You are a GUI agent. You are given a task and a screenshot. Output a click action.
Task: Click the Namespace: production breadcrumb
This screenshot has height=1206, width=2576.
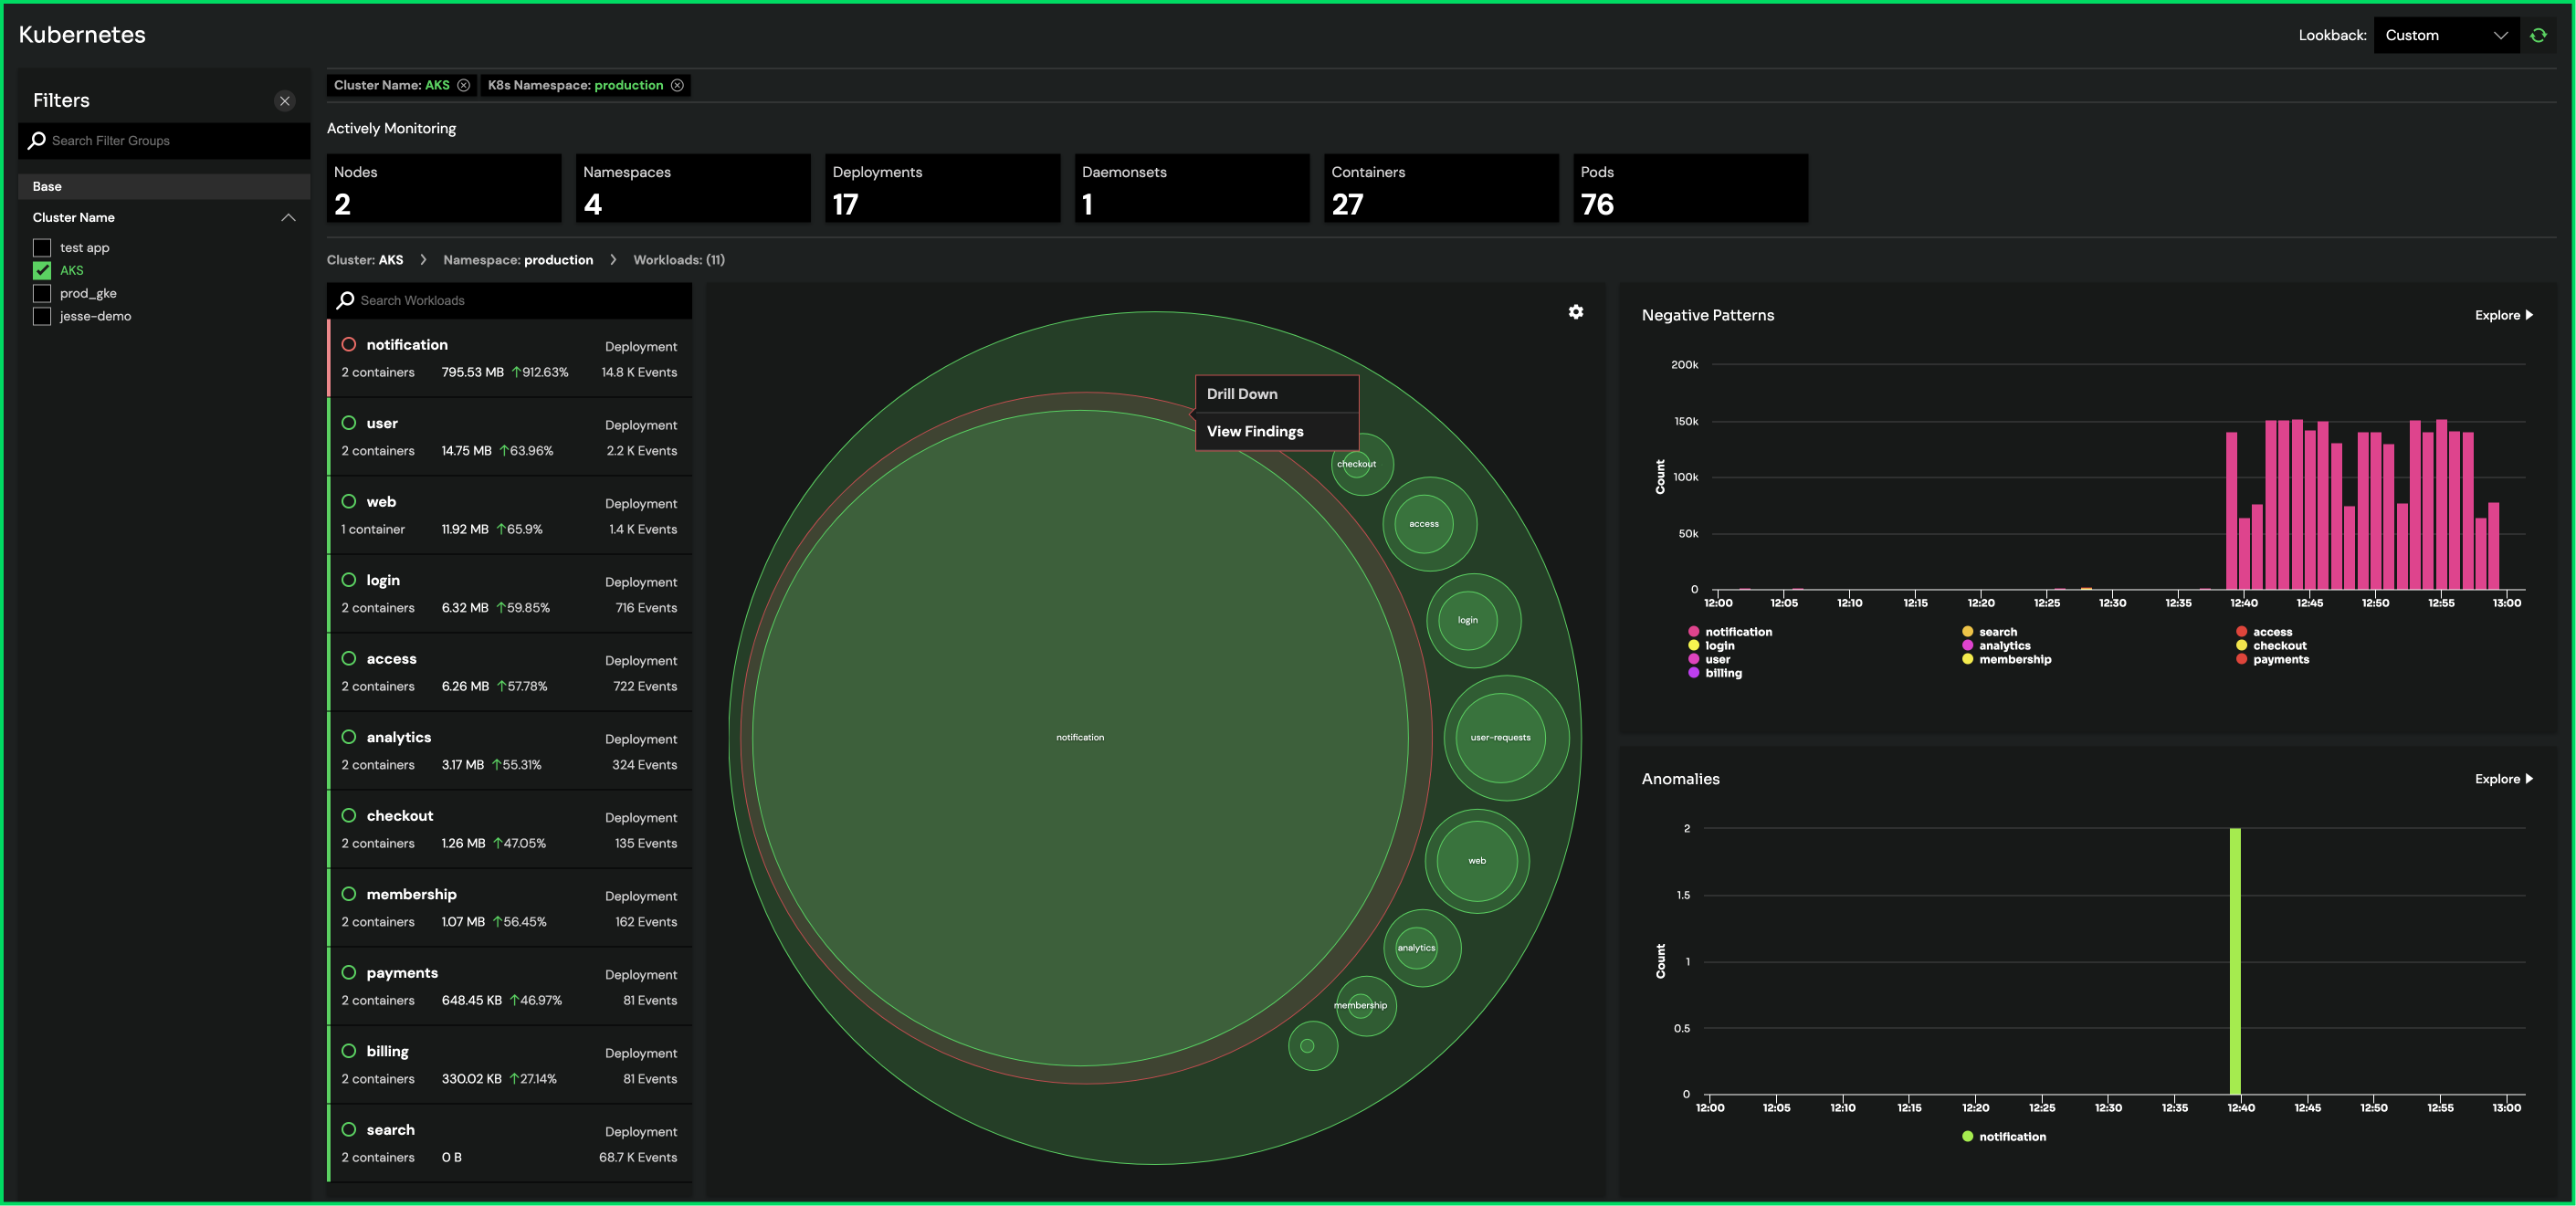(518, 260)
